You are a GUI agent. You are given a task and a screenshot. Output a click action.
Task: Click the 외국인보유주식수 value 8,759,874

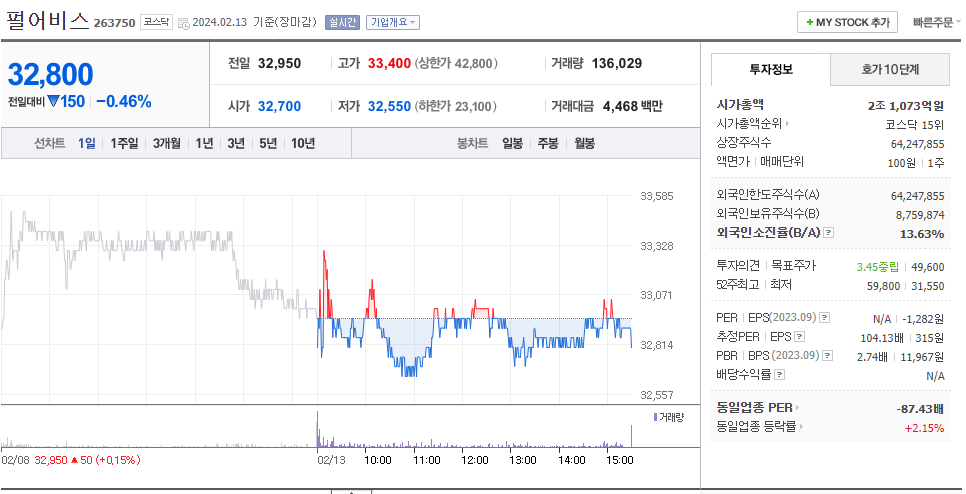pyautogui.click(x=920, y=214)
